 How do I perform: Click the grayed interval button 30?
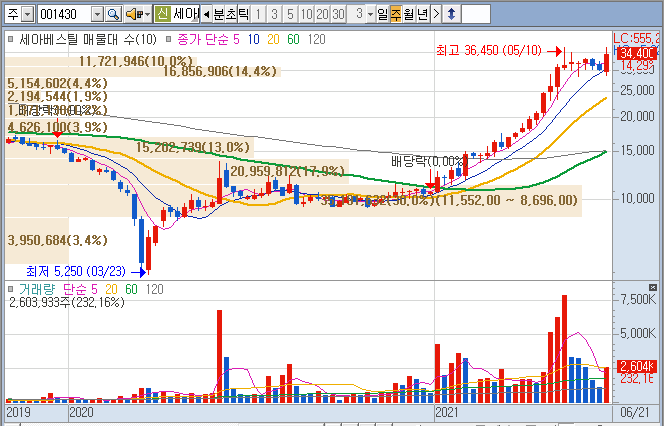(338, 14)
